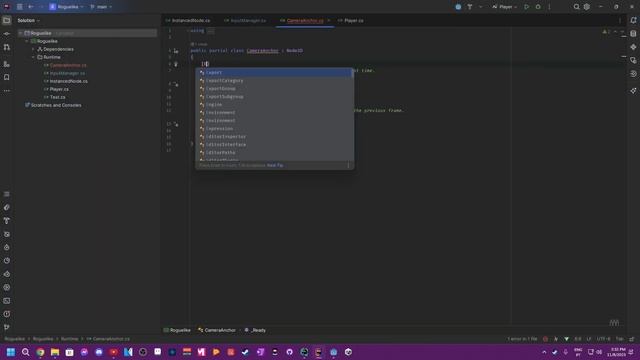640x360 pixels.
Task: Open more run actions menu
Action: (x=549, y=7)
